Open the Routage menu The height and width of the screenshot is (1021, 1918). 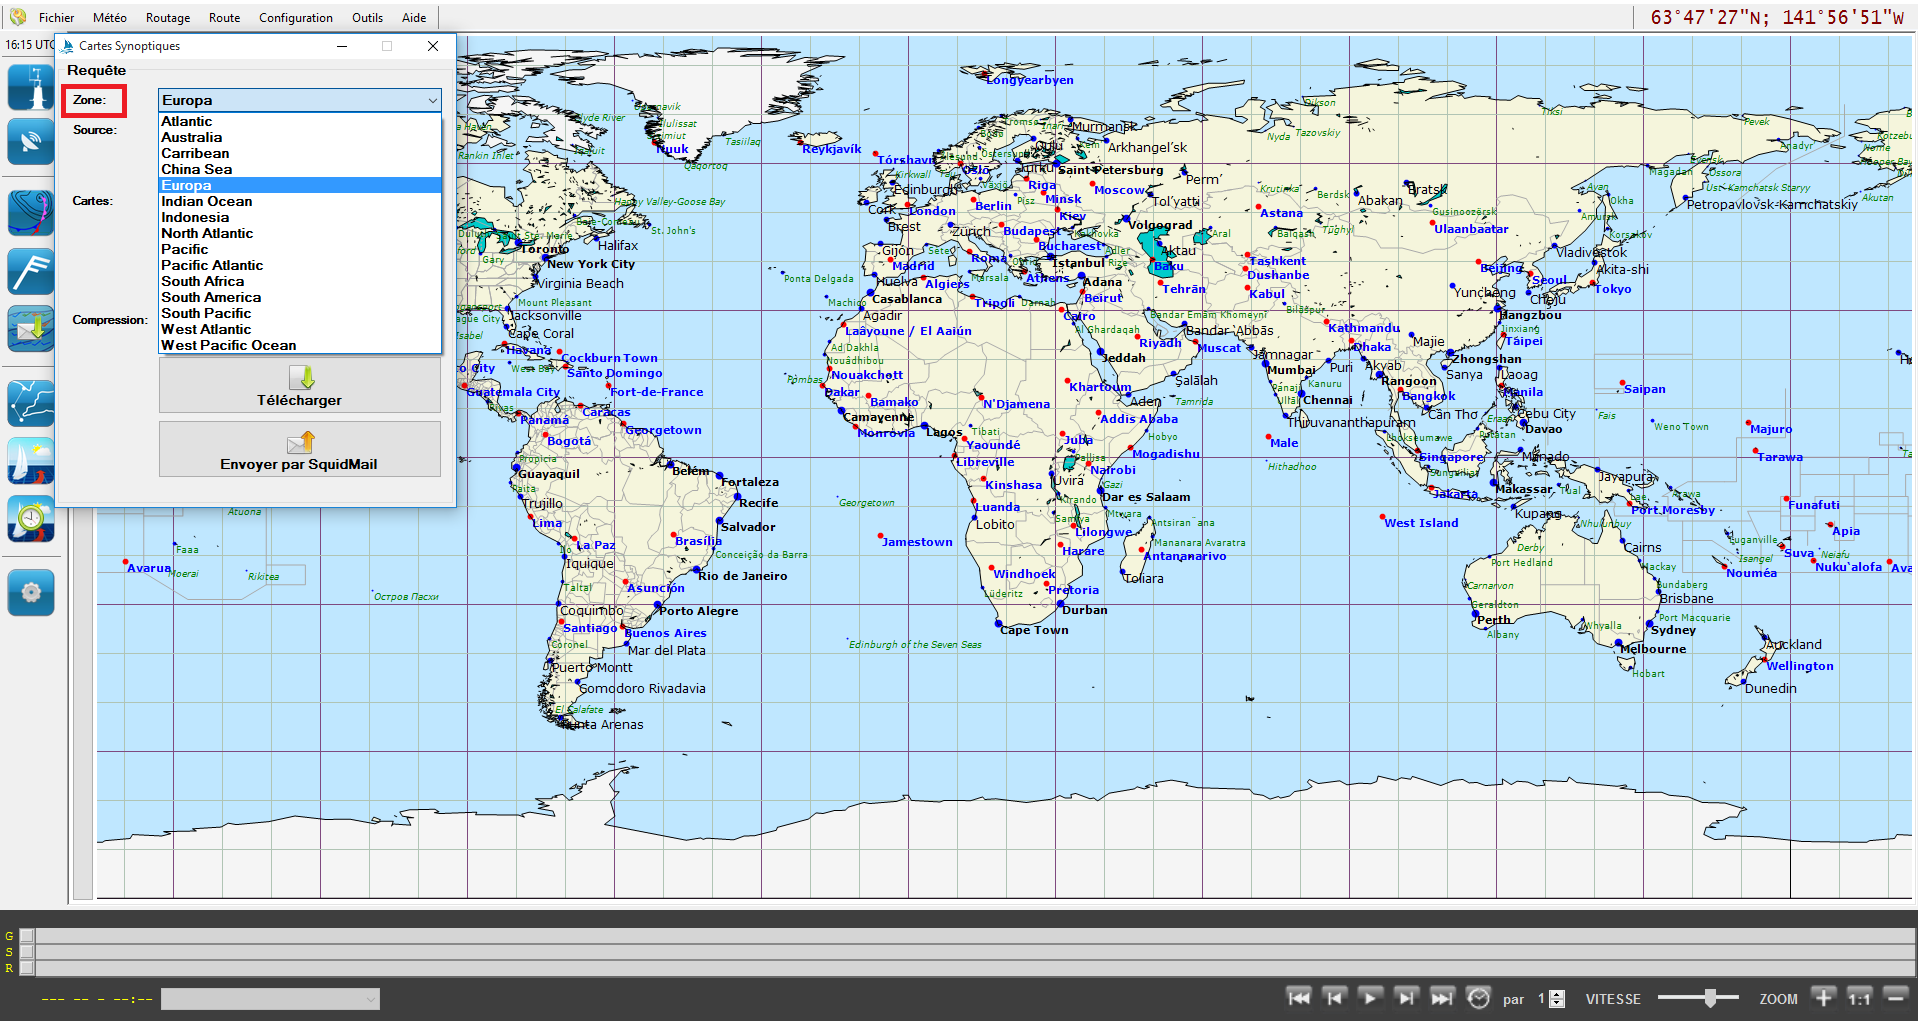click(x=167, y=18)
